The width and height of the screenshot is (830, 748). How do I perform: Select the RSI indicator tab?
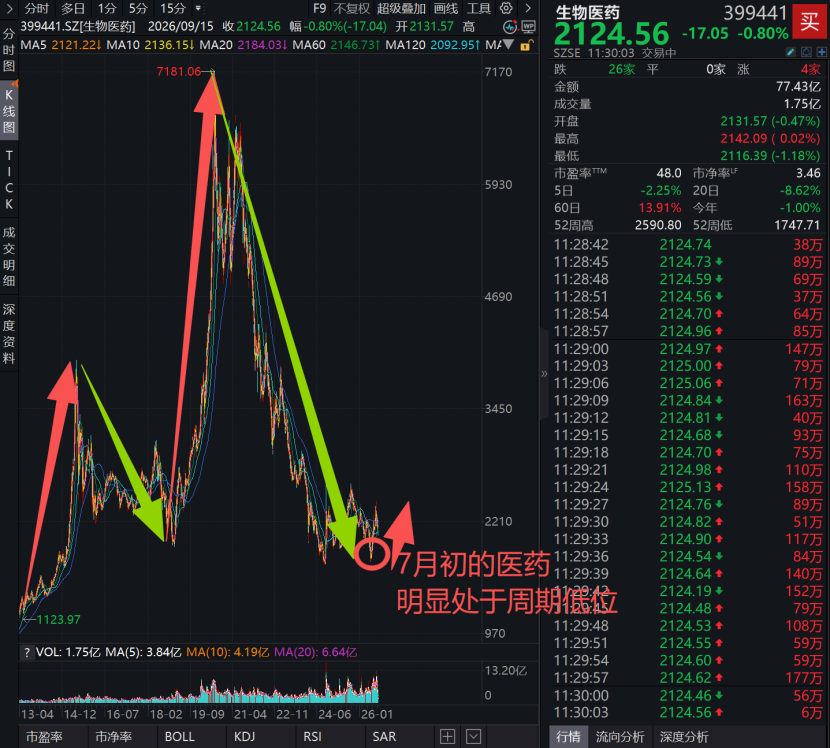click(x=312, y=736)
